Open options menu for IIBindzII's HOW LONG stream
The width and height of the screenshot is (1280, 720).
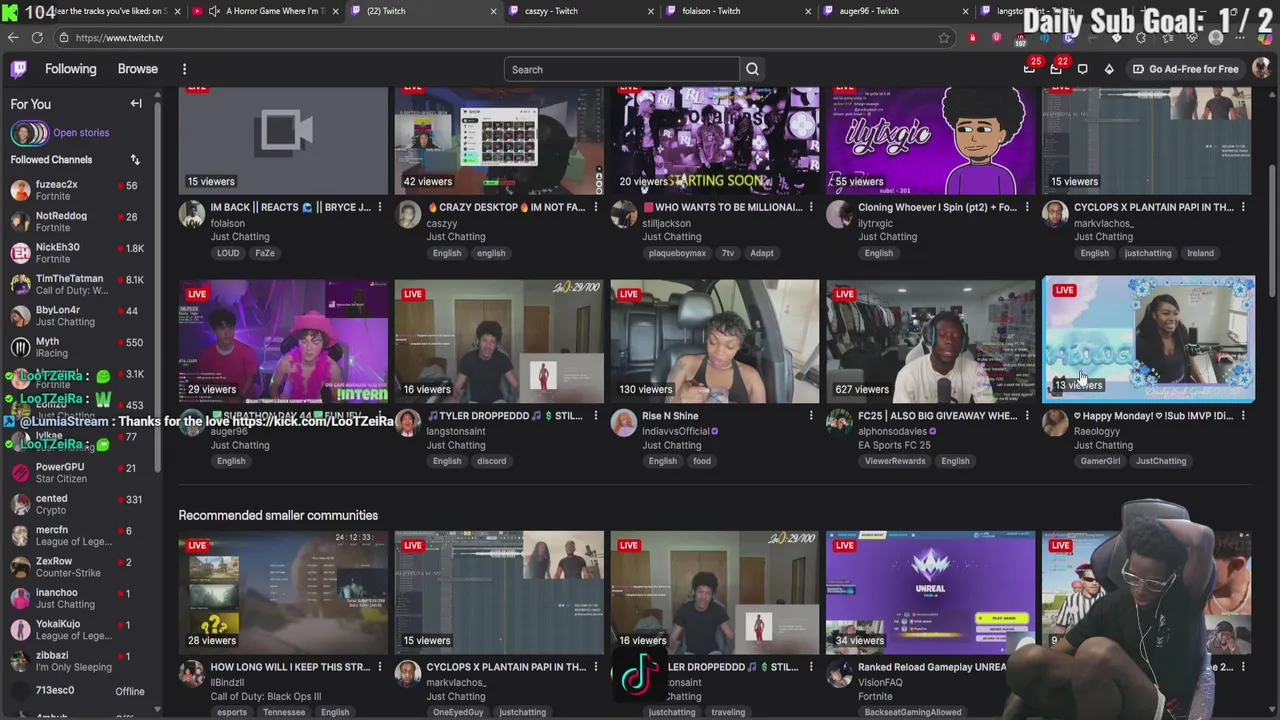[x=379, y=667]
